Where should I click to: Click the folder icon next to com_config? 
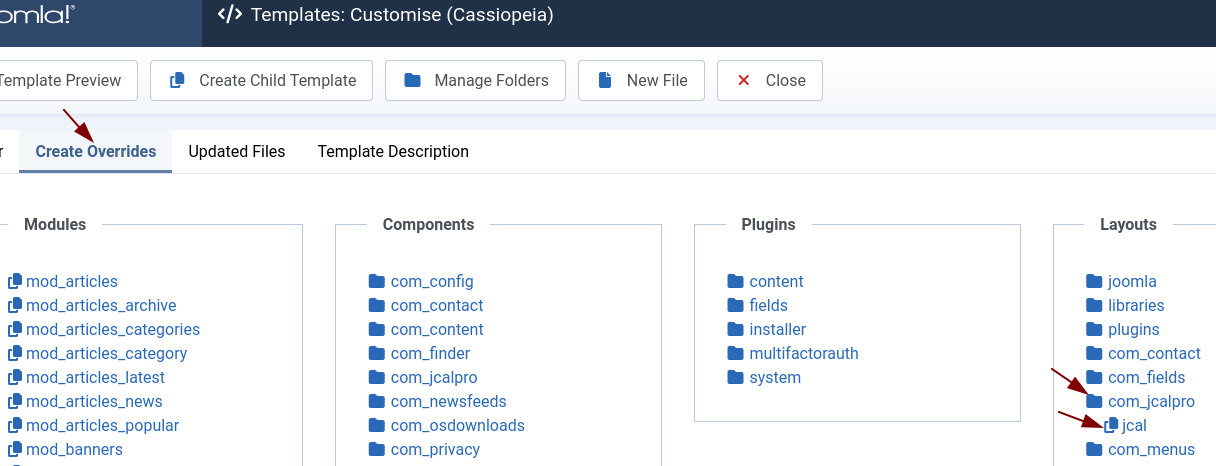377,282
